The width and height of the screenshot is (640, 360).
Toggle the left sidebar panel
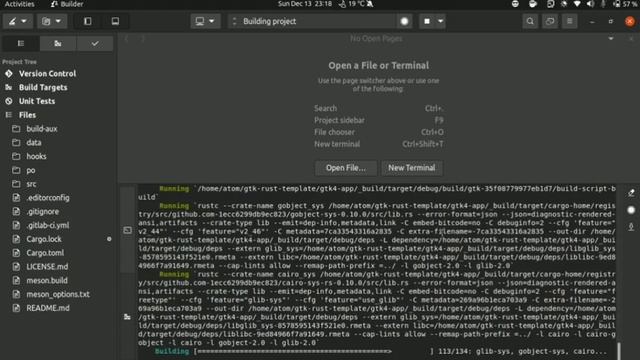87,21
